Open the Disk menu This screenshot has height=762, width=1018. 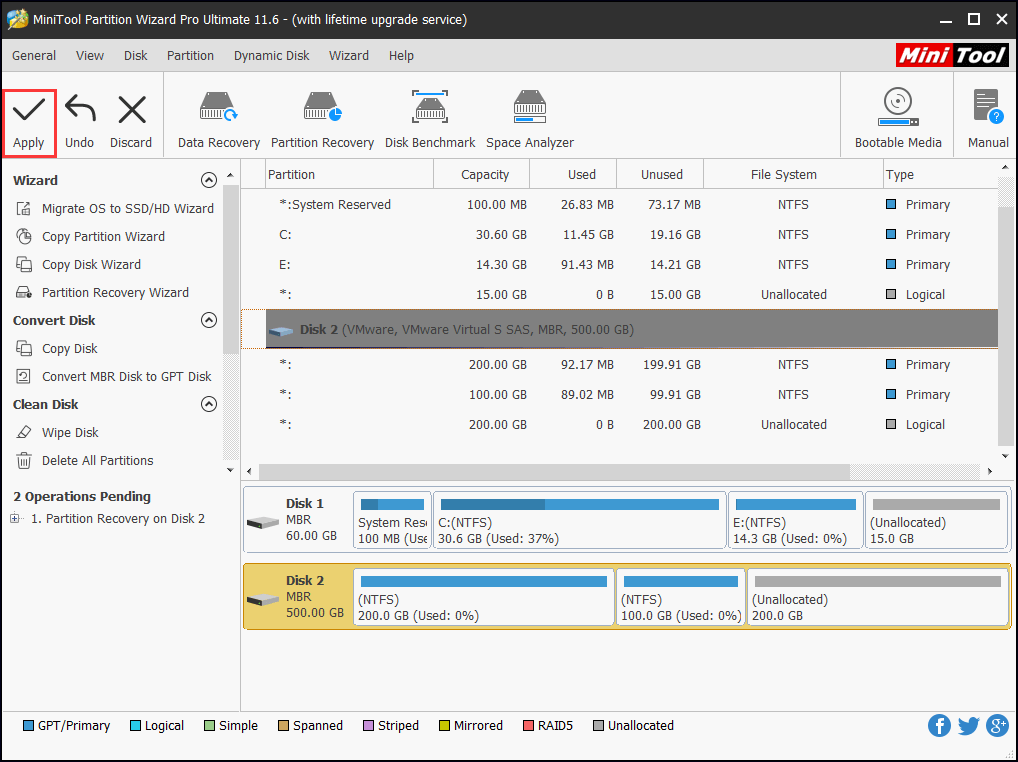point(136,56)
